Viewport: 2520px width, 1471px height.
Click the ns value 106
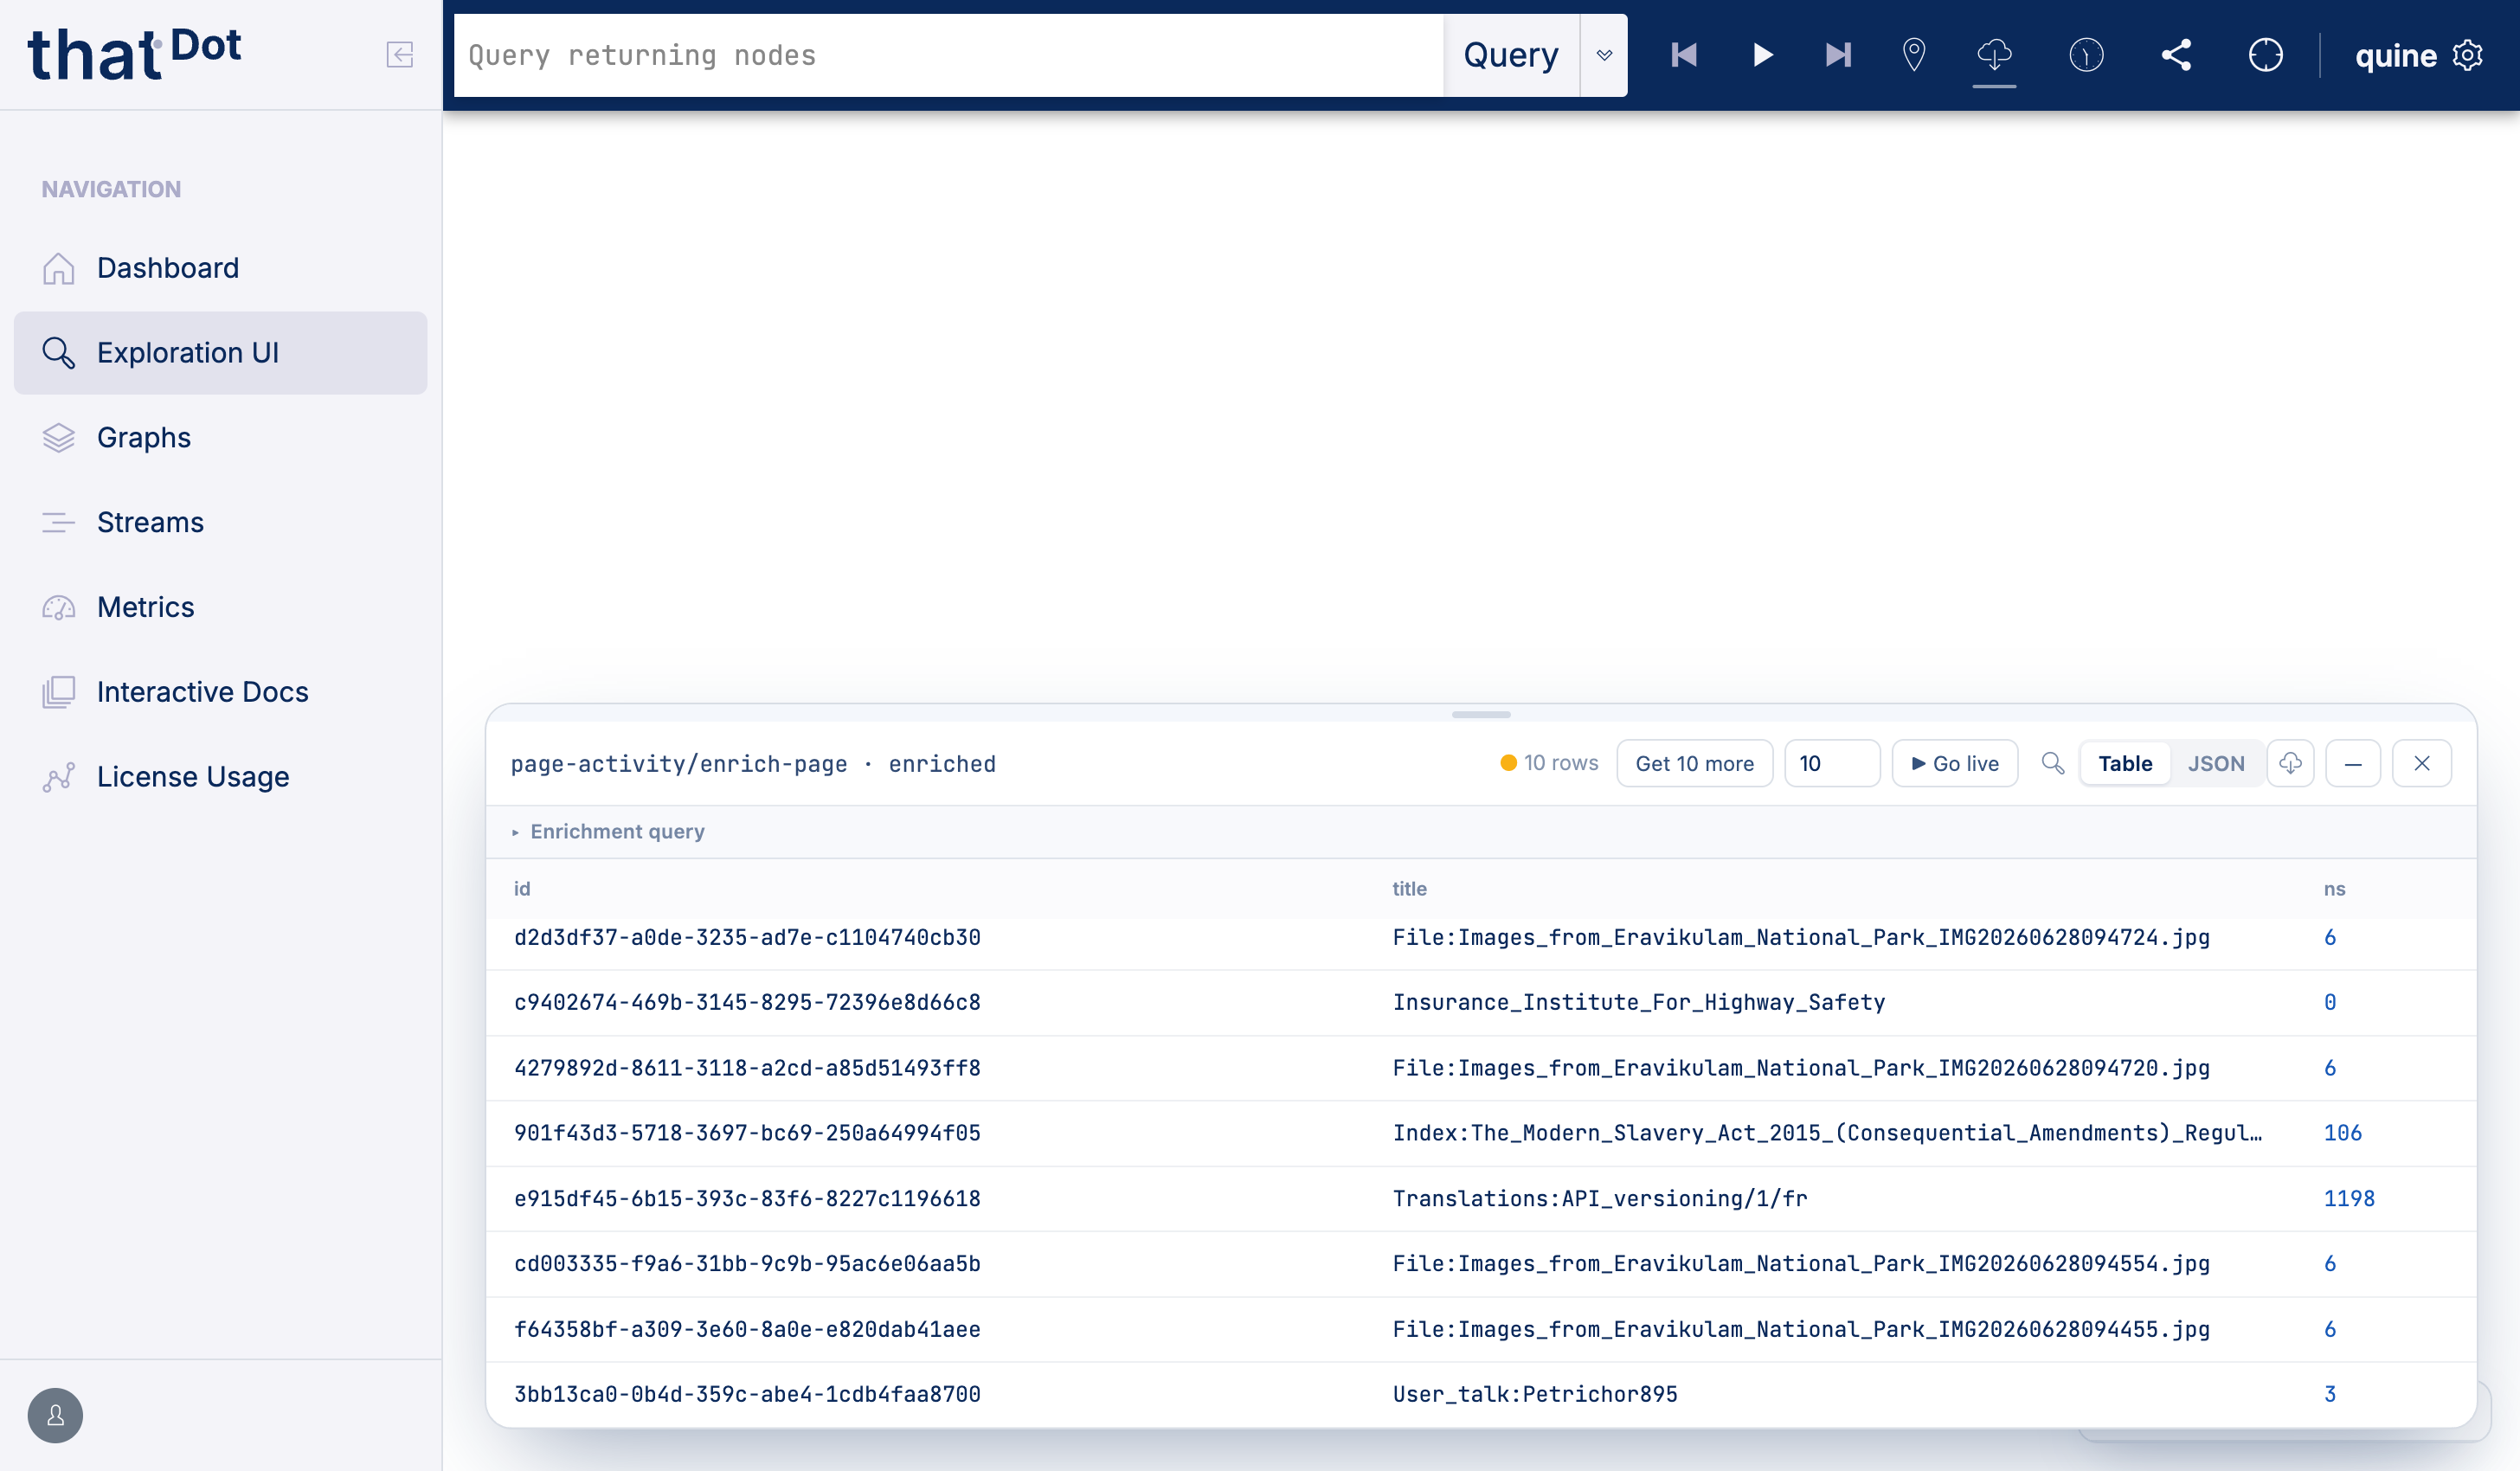tap(2342, 1132)
